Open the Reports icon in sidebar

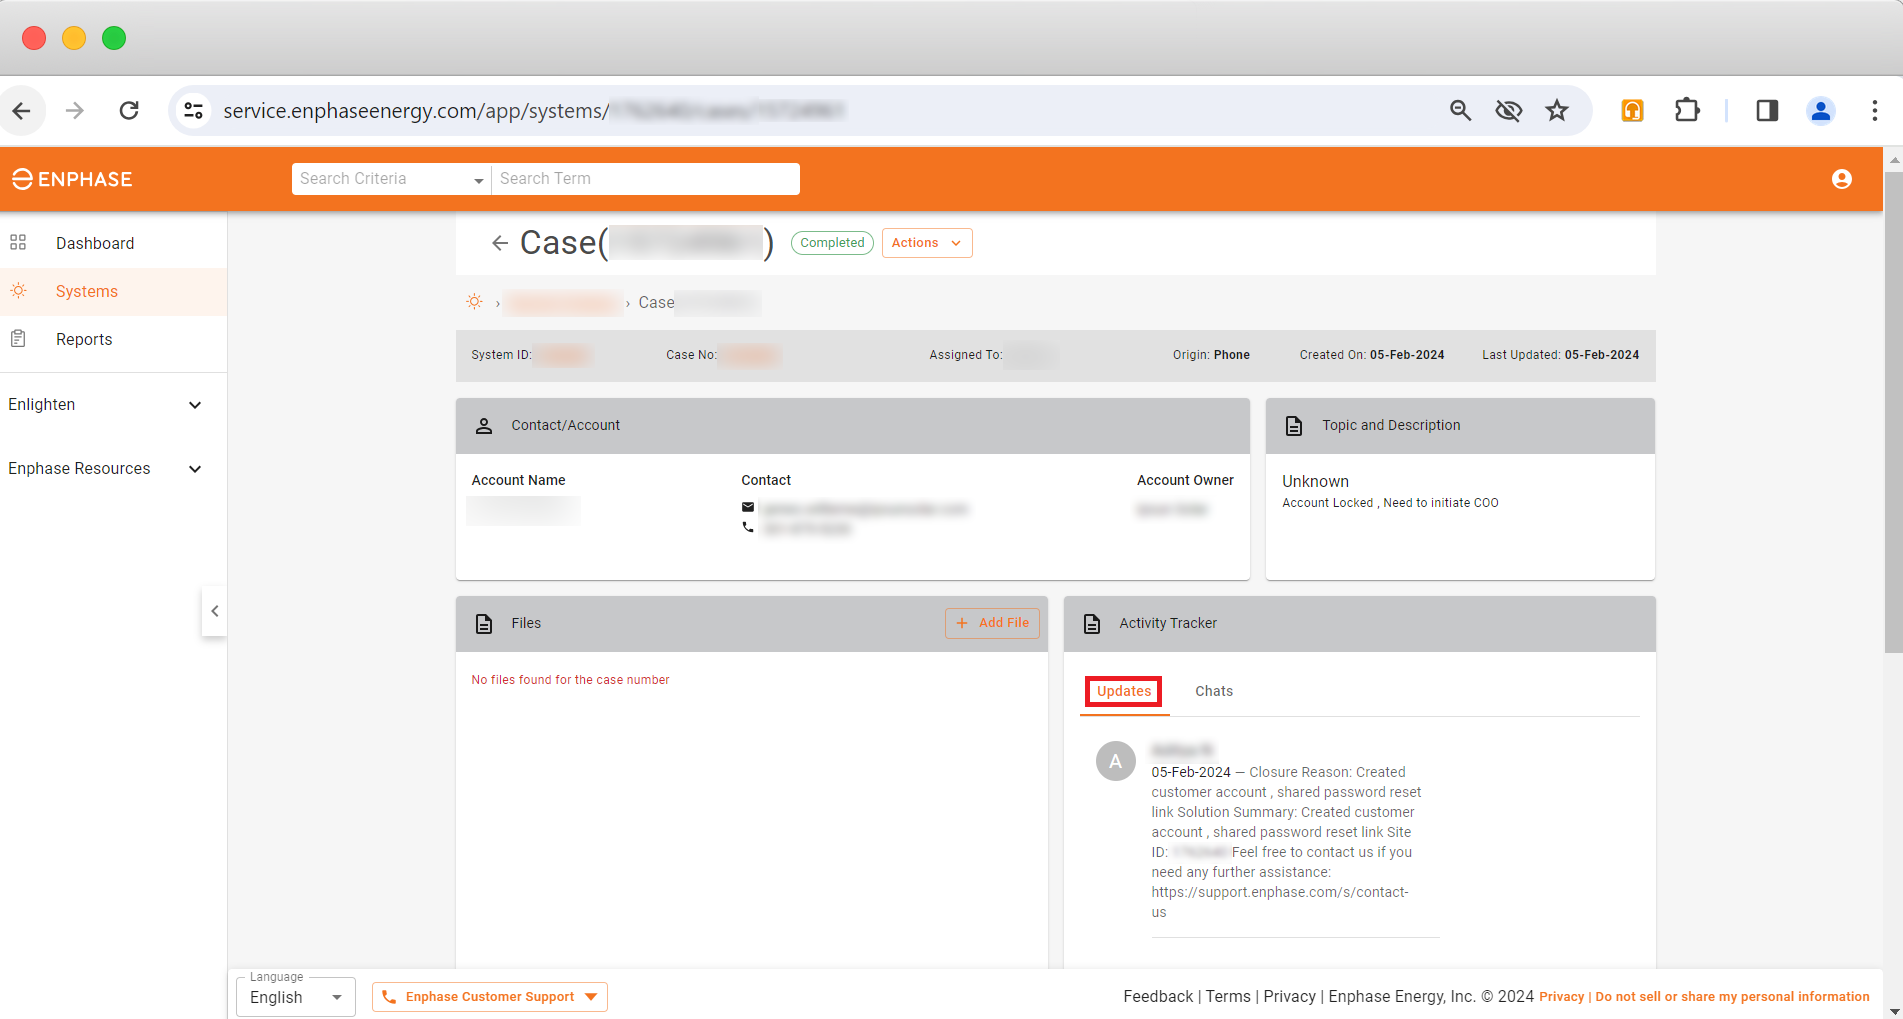[19, 338]
